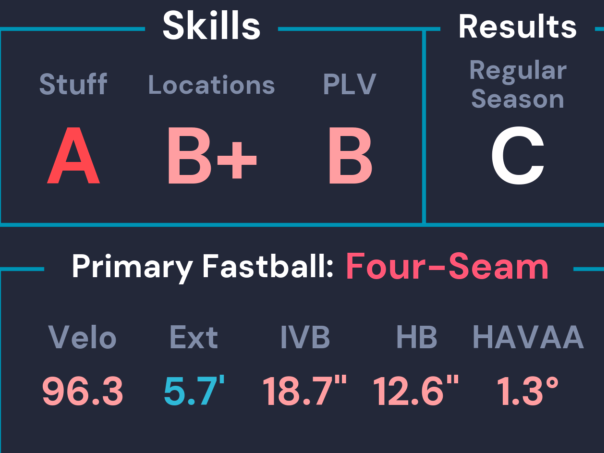Click the Results section heading

(x=517, y=27)
